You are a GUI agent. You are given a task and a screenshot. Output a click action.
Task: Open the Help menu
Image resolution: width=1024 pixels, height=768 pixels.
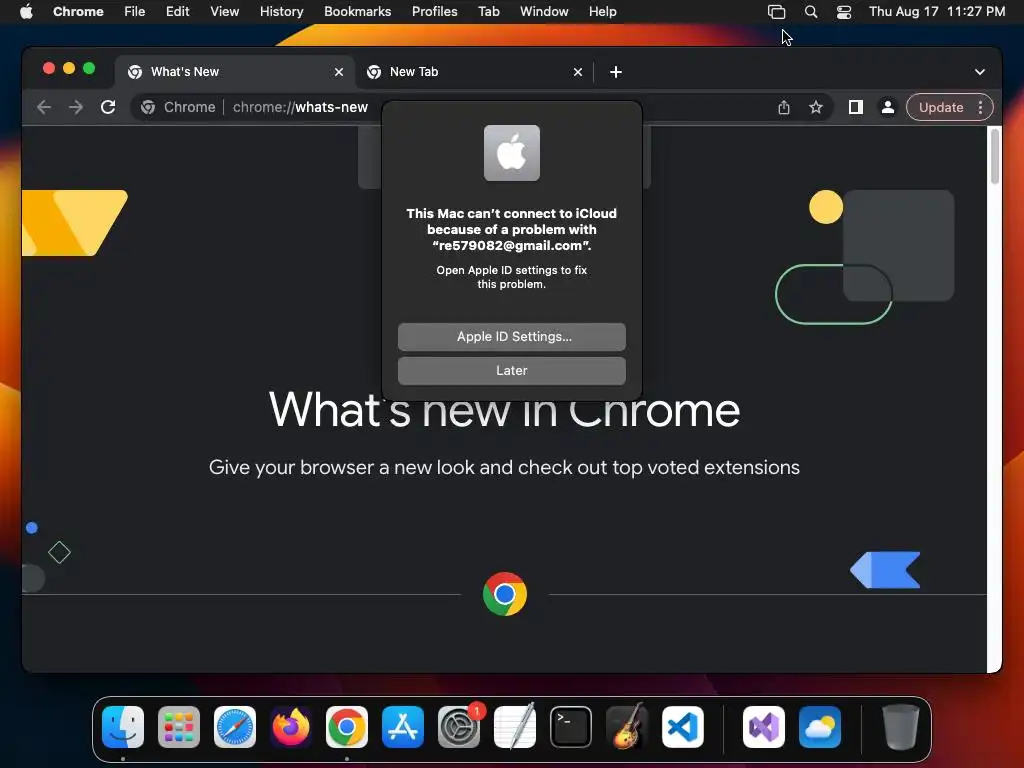602,12
